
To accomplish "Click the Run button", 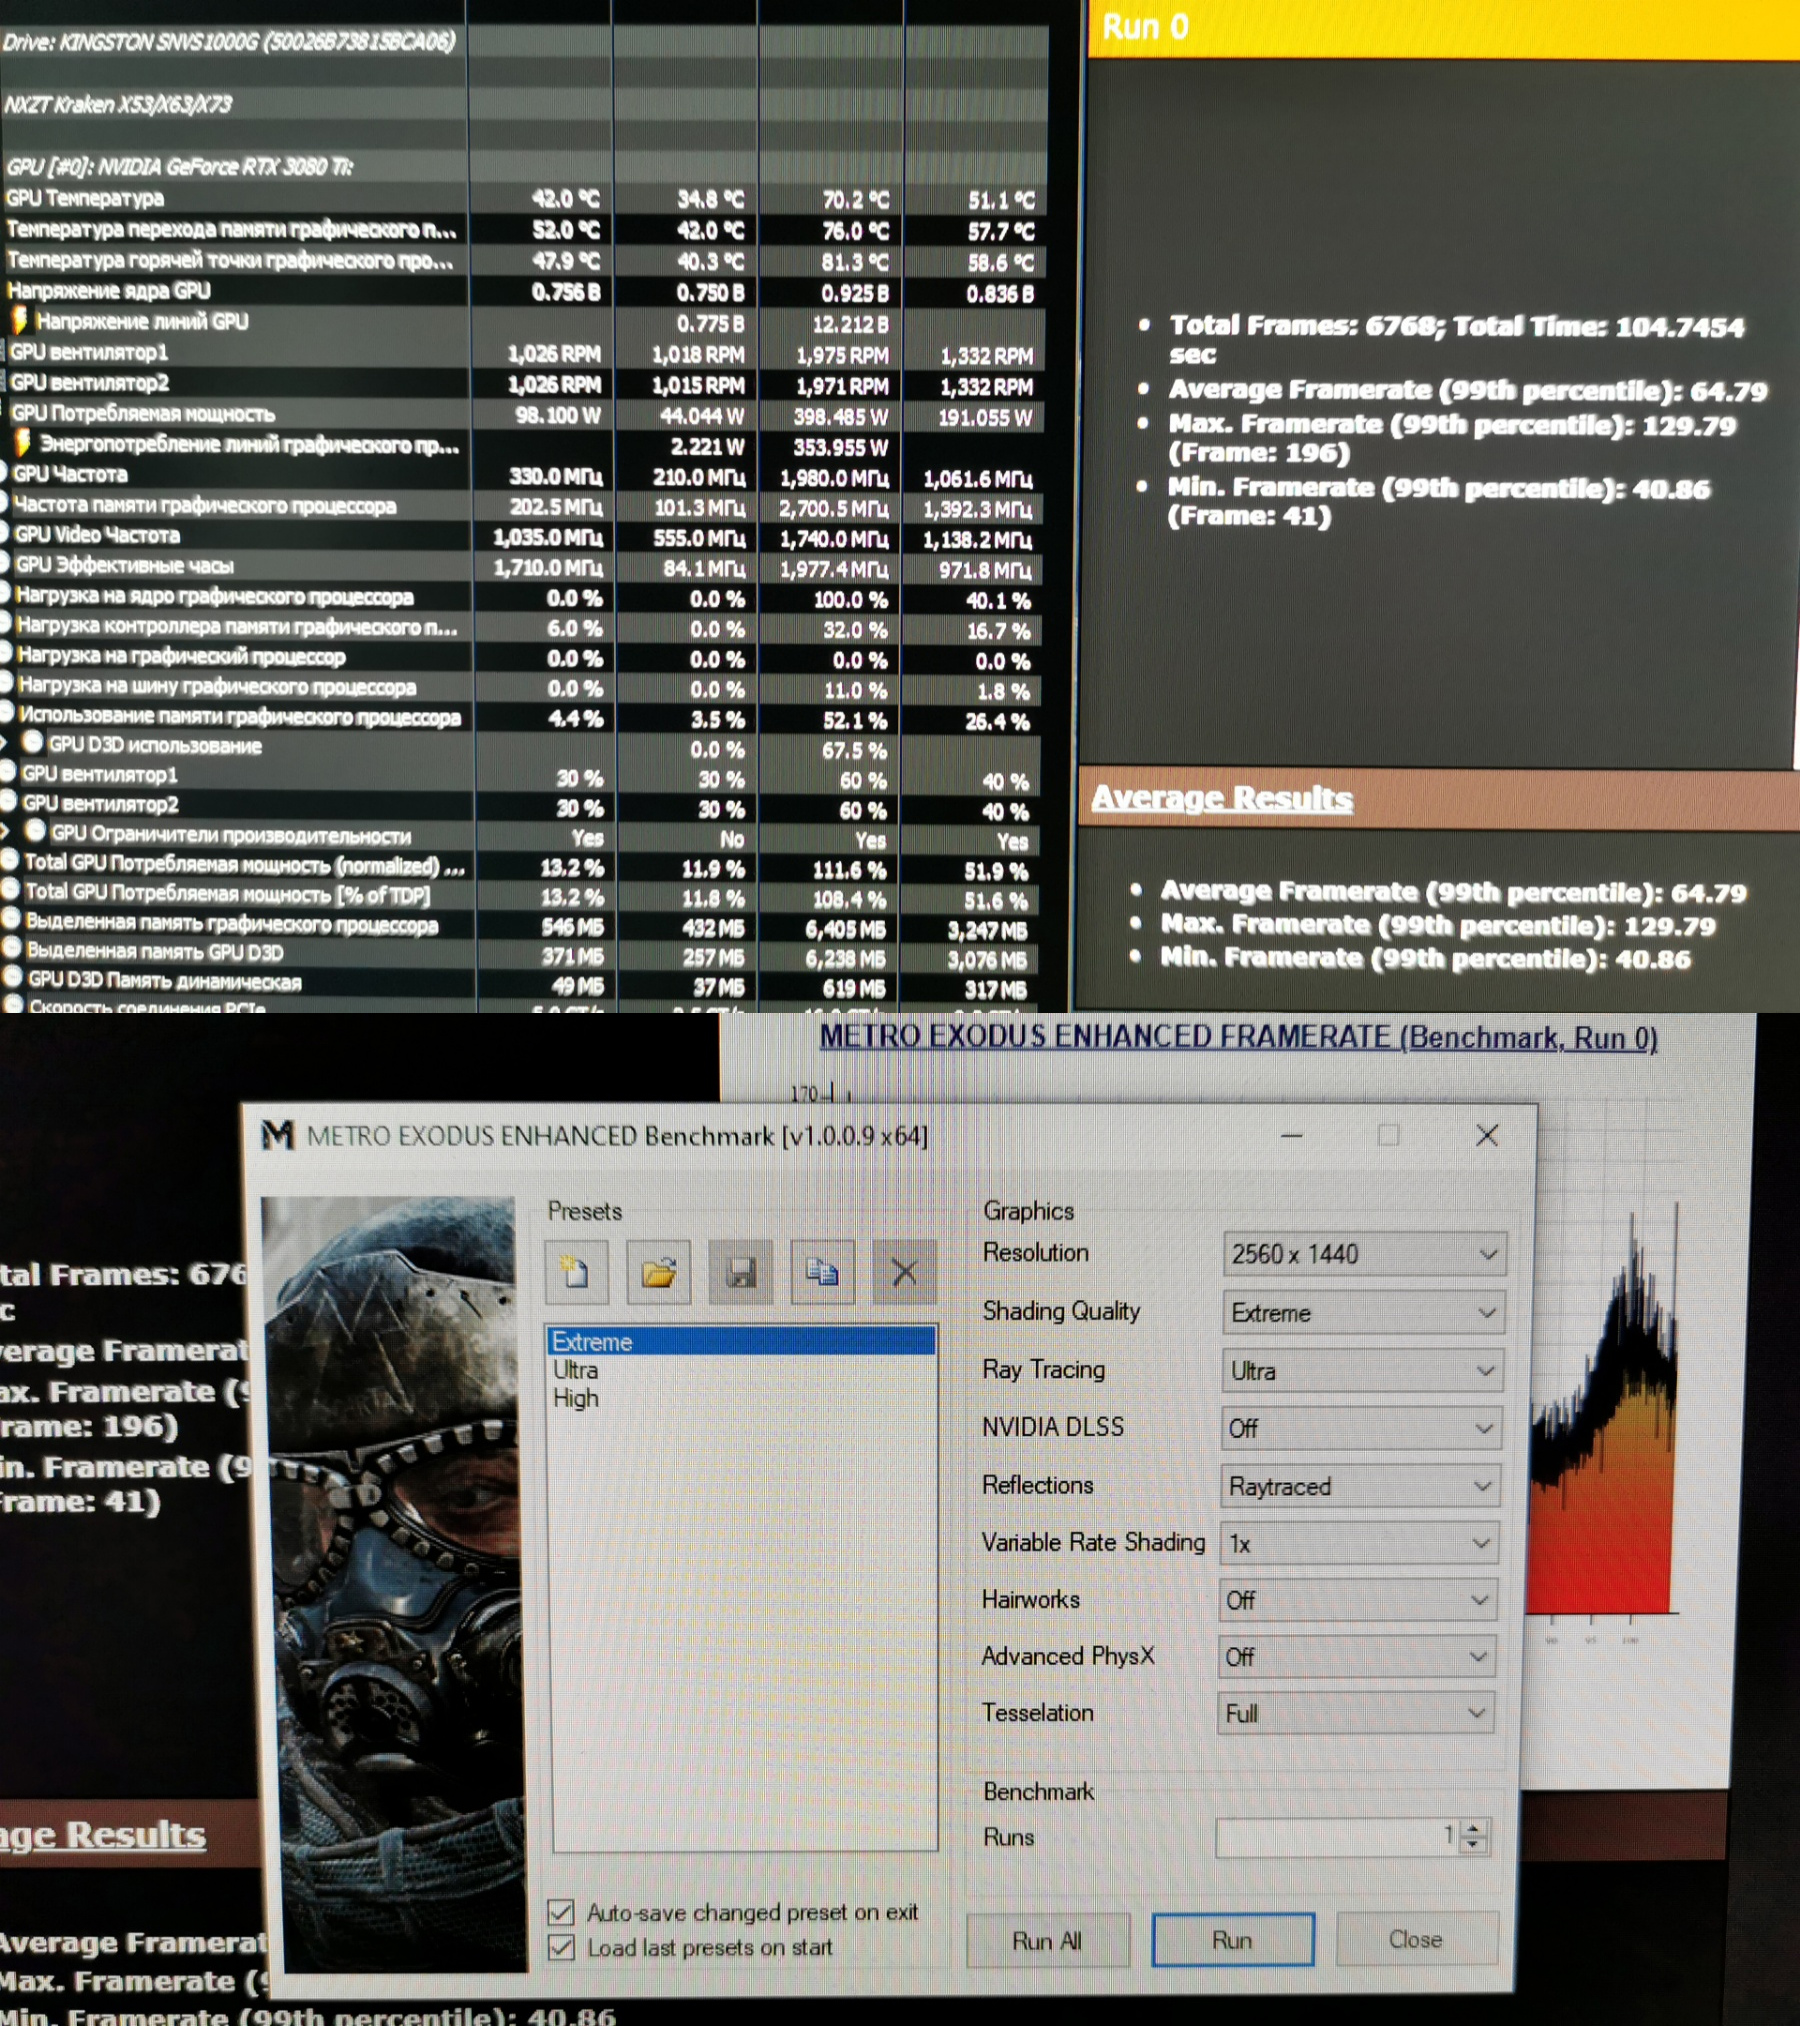I will [x=1232, y=1940].
